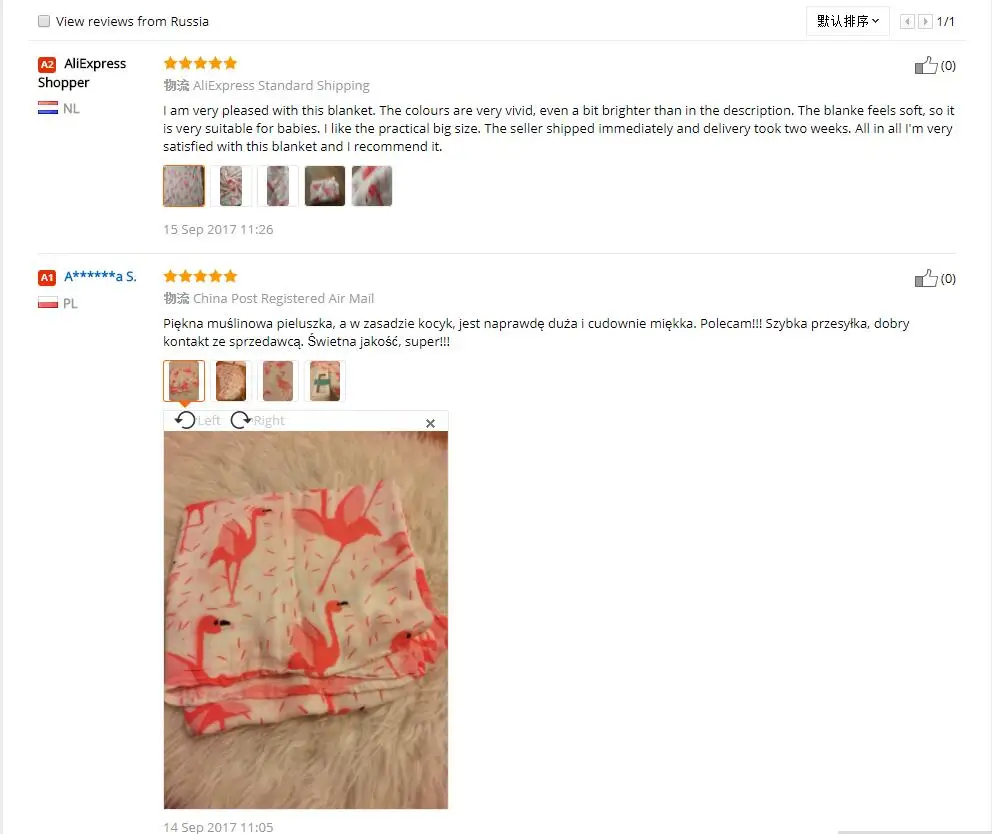Rotate the enlarged photo right
Viewport: 992px width, 834px height.
pos(257,420)
